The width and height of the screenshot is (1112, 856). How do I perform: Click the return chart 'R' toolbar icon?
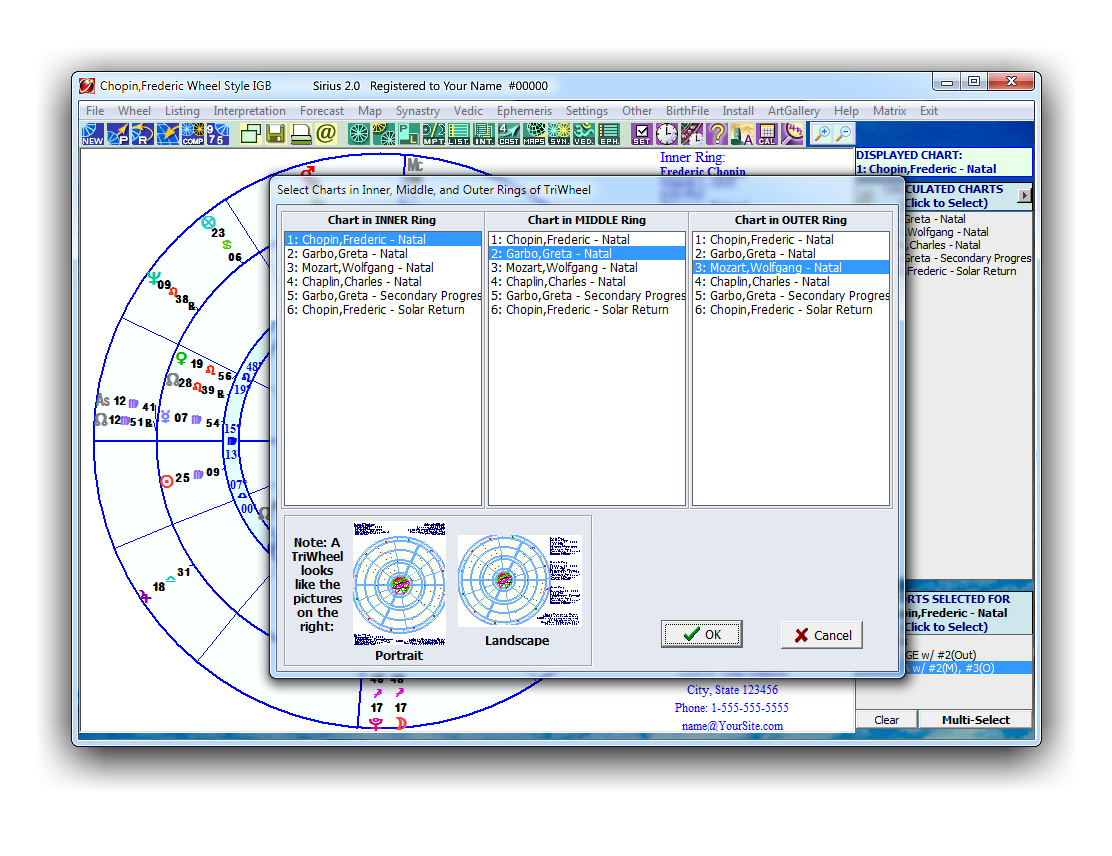(x=143, y=133)
